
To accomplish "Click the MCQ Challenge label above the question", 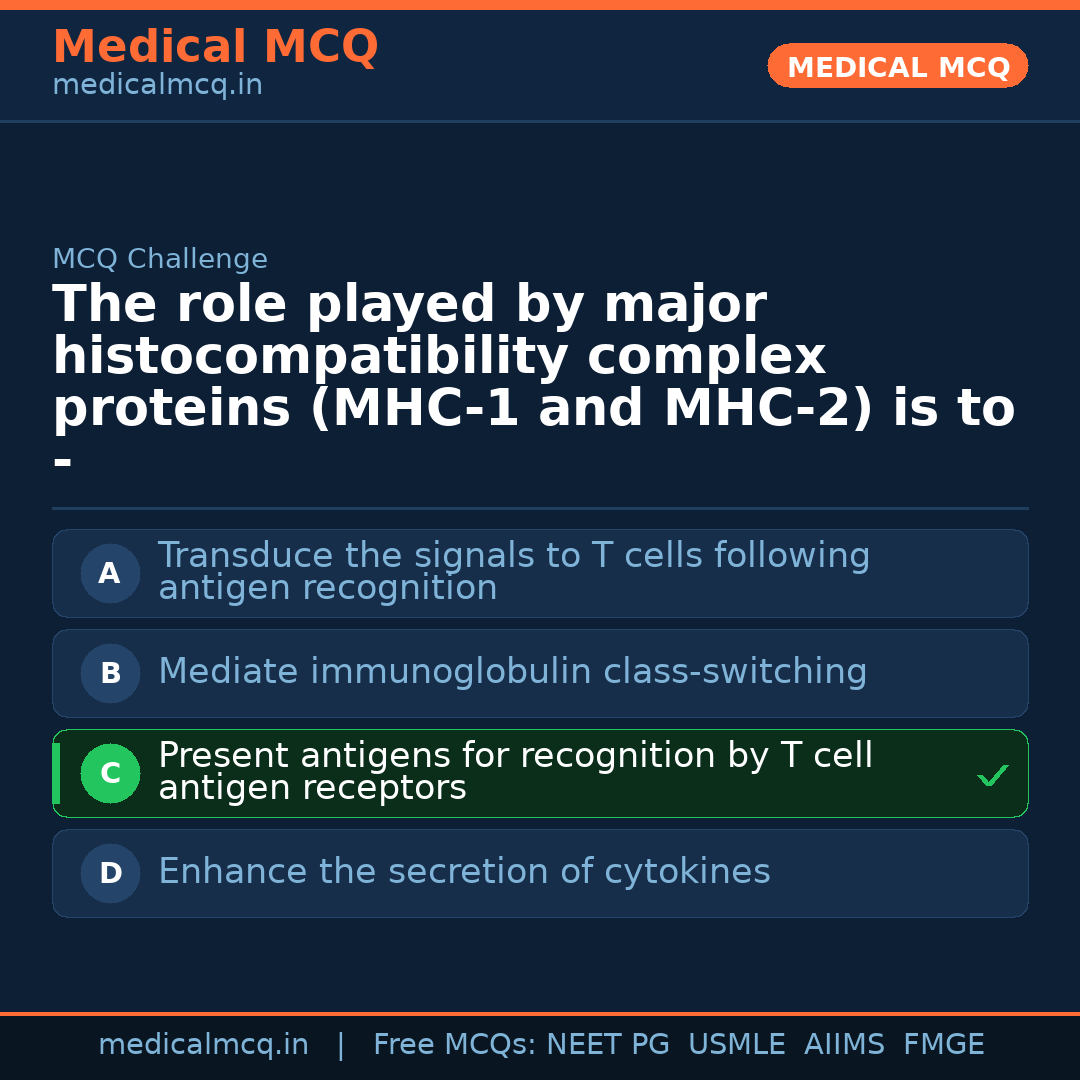I will (160, 260).
